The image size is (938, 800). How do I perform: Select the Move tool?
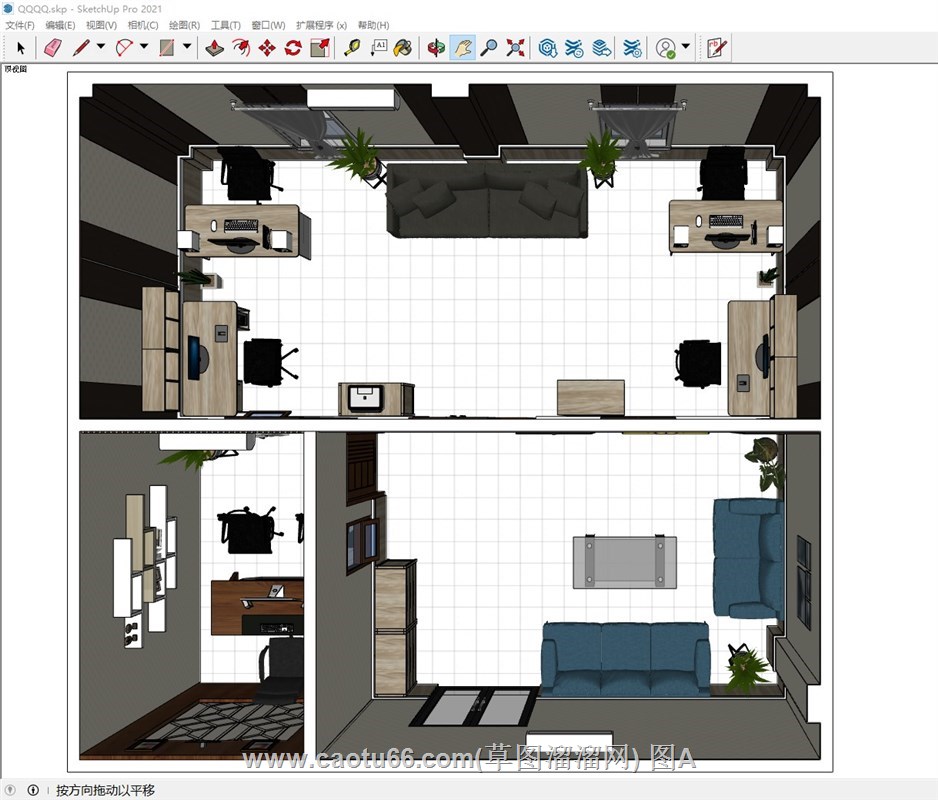pos(267,47)
